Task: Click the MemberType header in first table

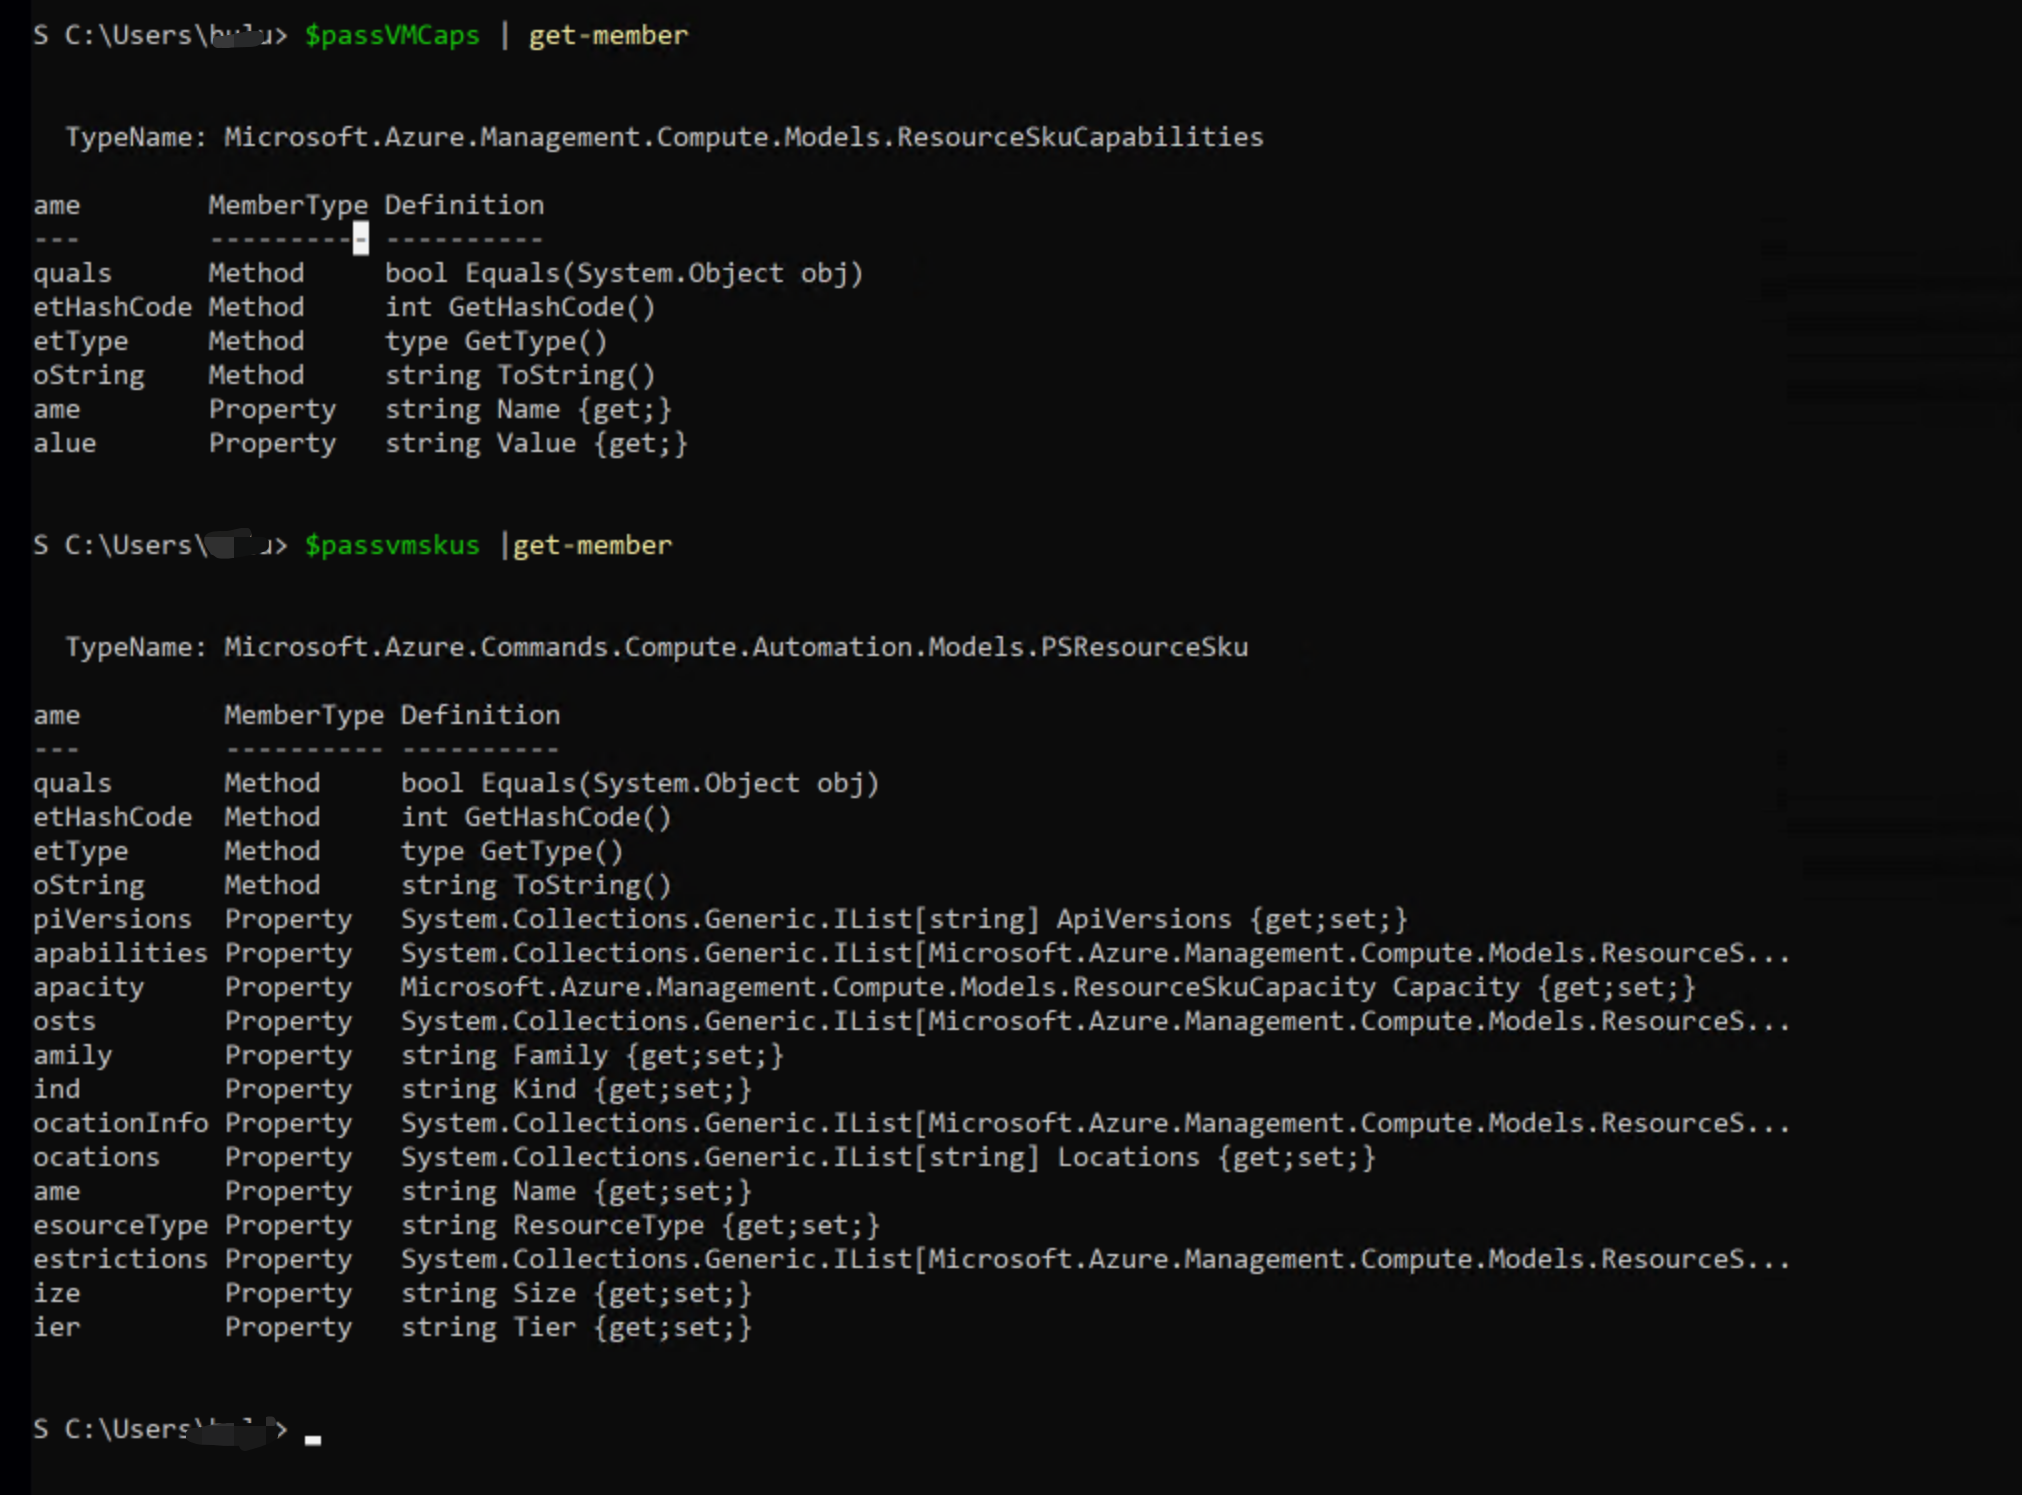Action: [x=288, y=205]
